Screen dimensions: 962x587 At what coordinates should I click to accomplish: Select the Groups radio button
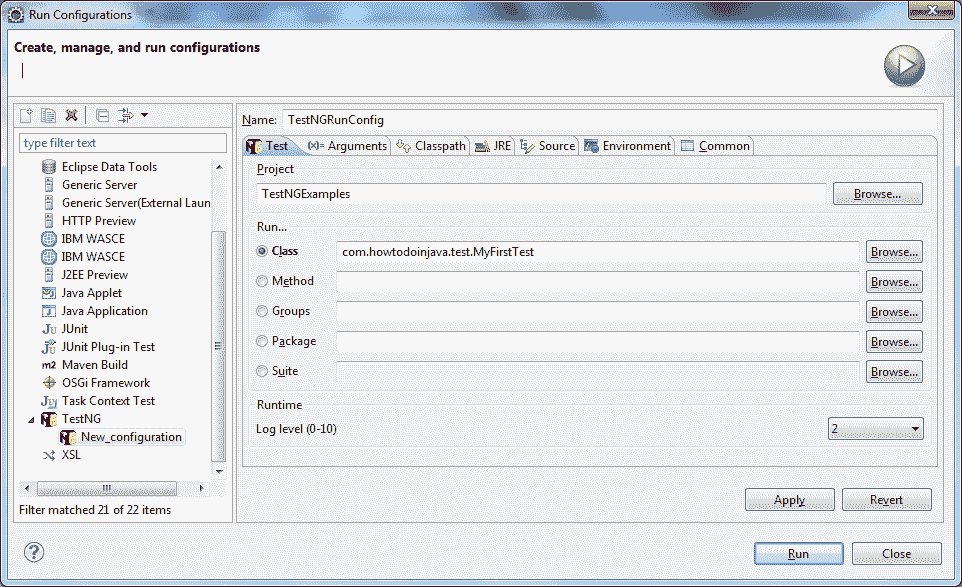pos(262,311)
